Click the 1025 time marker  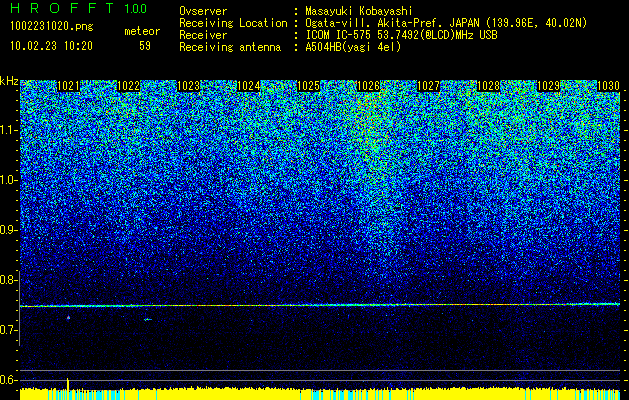coord(308,86)
